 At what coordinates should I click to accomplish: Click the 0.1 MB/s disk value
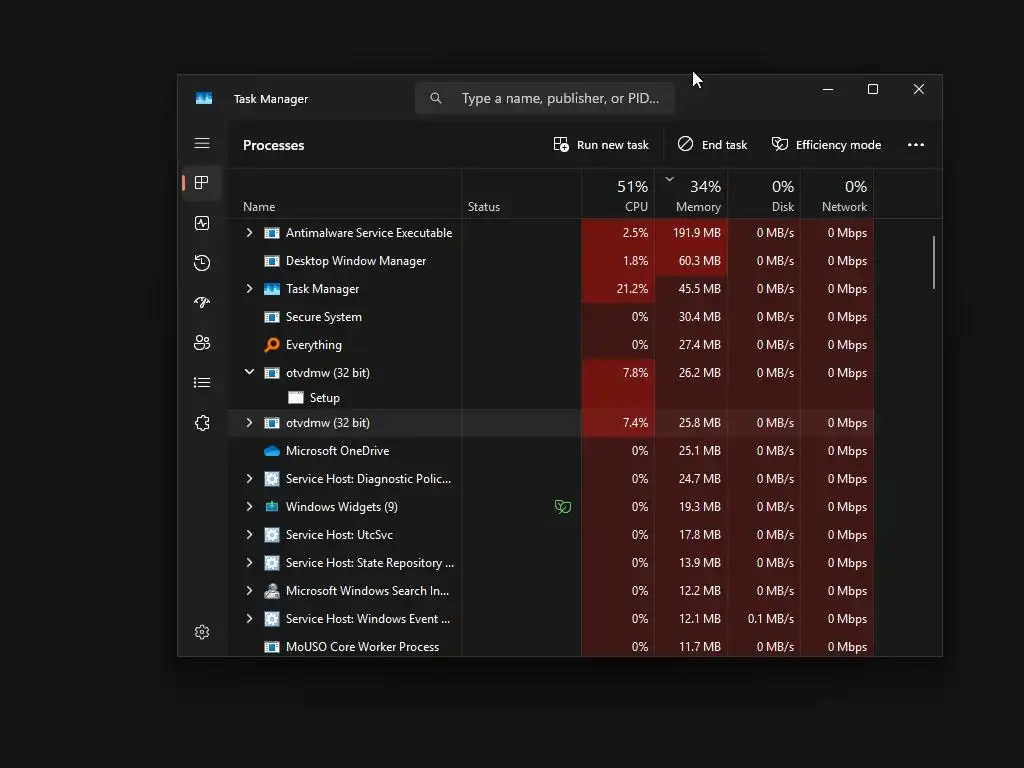coord(771,619)
